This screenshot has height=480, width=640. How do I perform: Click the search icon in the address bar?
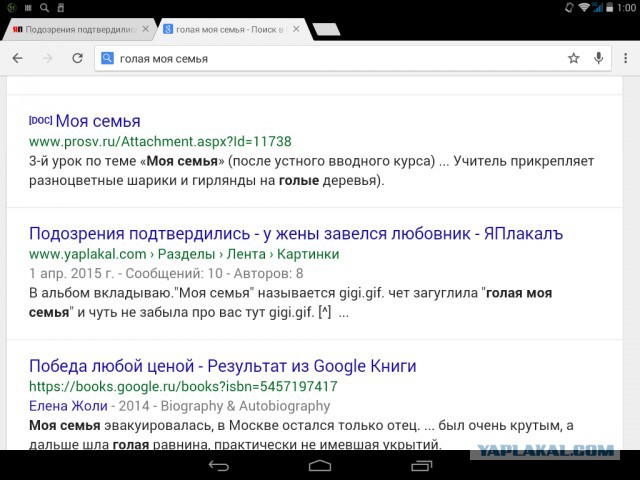pos(107,58)
